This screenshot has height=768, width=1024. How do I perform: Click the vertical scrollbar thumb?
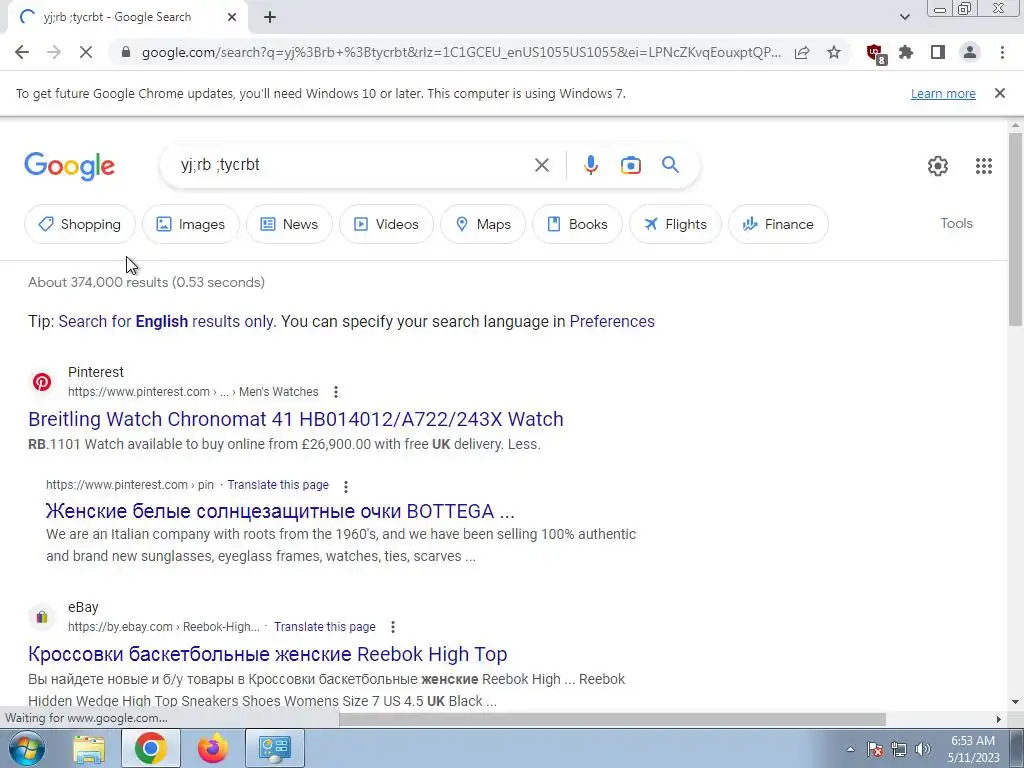coord(1015,229)
